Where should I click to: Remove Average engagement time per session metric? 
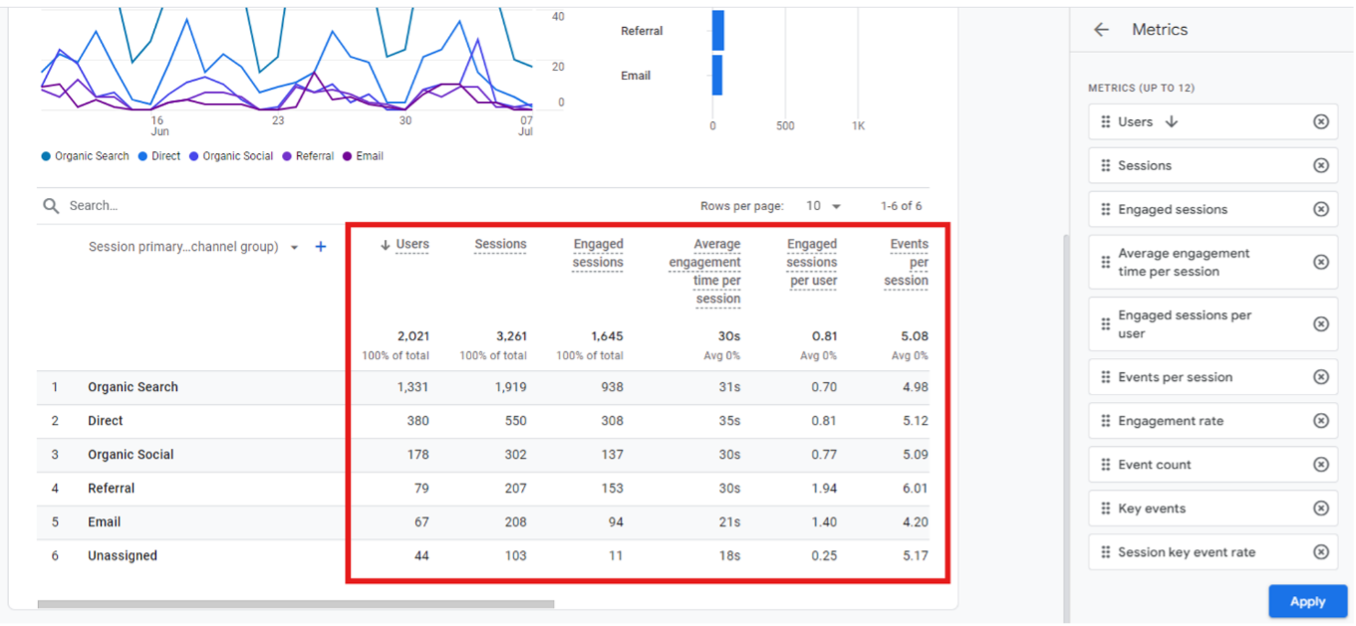click(1321, 262)
